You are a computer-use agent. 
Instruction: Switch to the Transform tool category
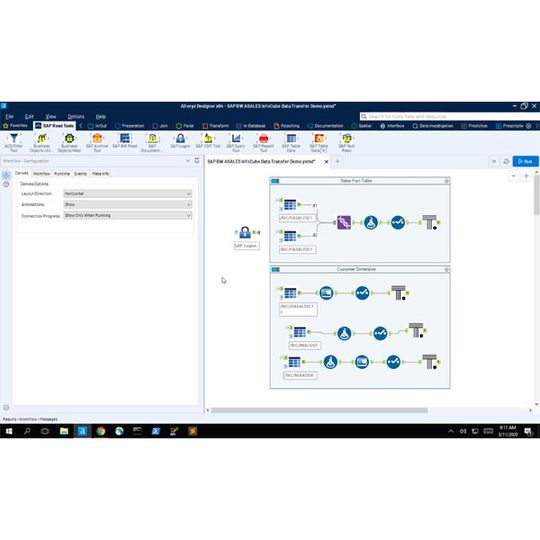[x=216, y=126]
